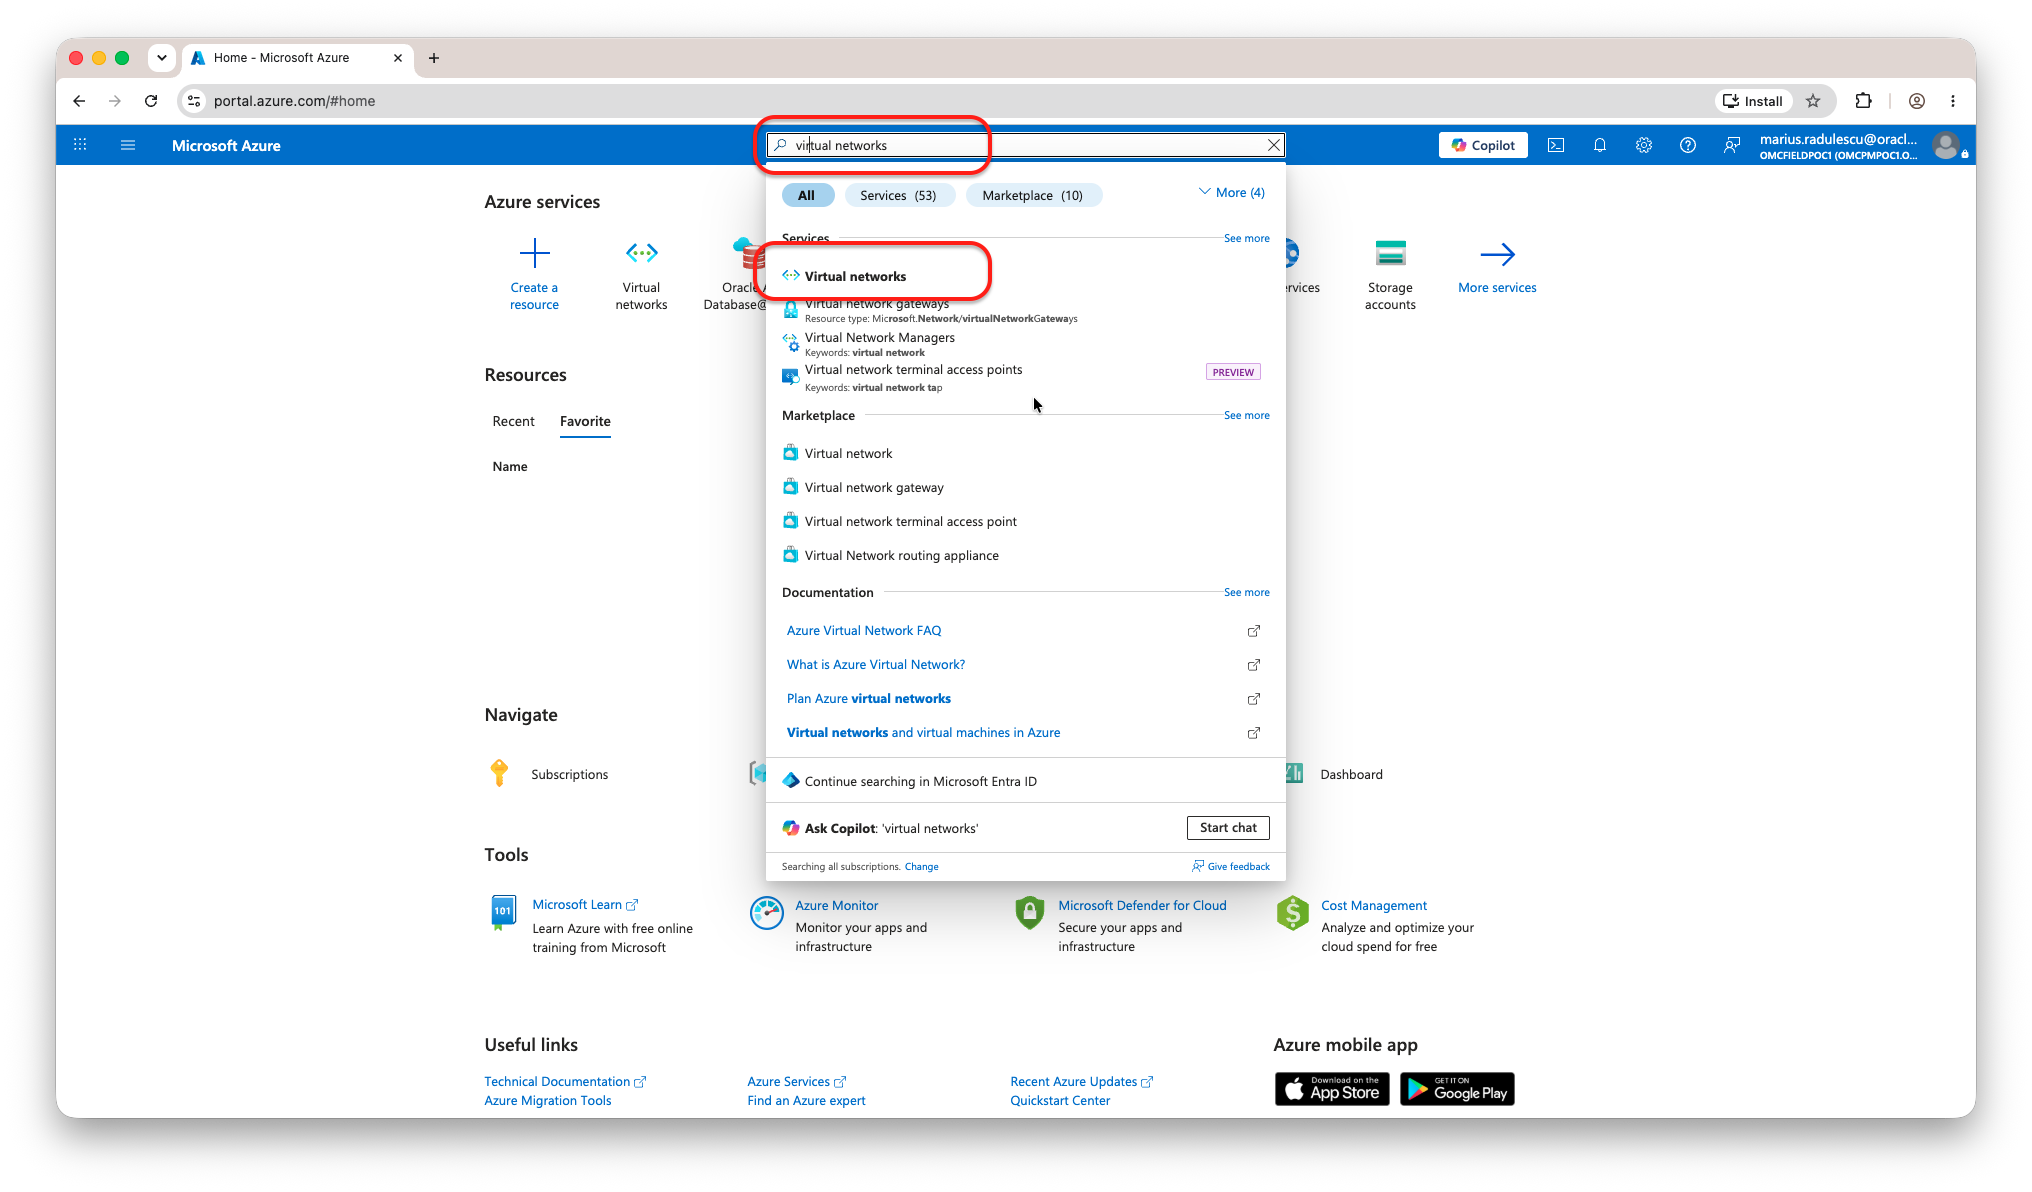The height and width of the screenshot is (1192, 2032).
Task: Click See more next to Services
Action: click(x=1246, y=238)
